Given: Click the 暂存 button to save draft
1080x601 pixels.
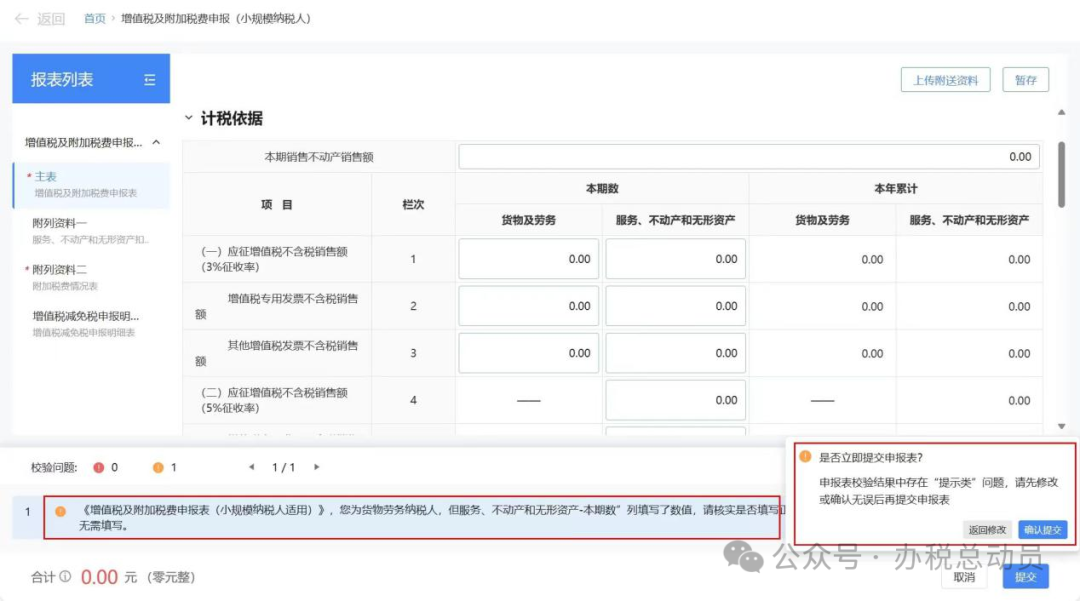Looking at the screenshot, I should click(x=1027, y=80).
